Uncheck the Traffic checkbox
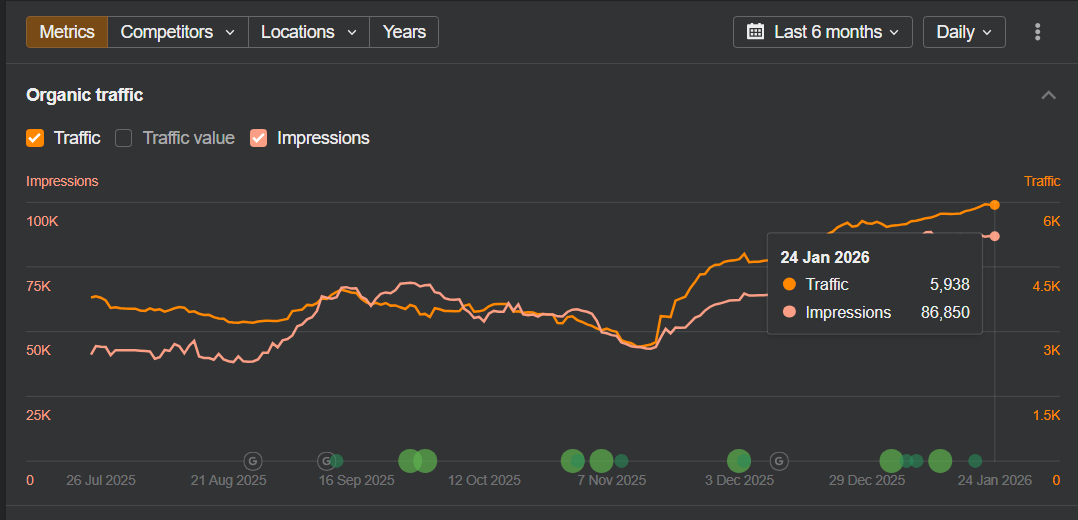 point(36,138)
